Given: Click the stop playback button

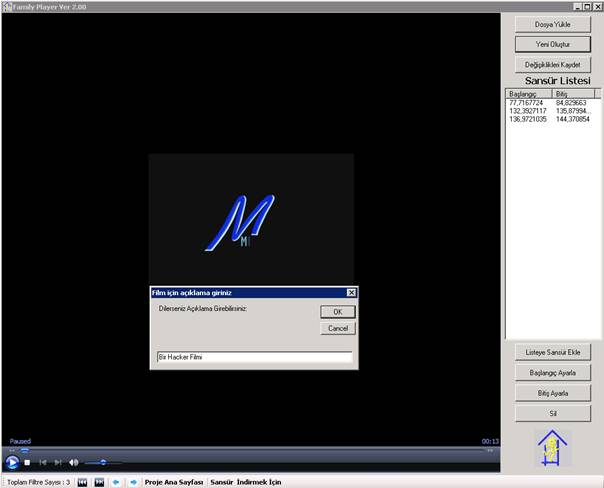Looking at the screenshot, I should click(28, 462).
